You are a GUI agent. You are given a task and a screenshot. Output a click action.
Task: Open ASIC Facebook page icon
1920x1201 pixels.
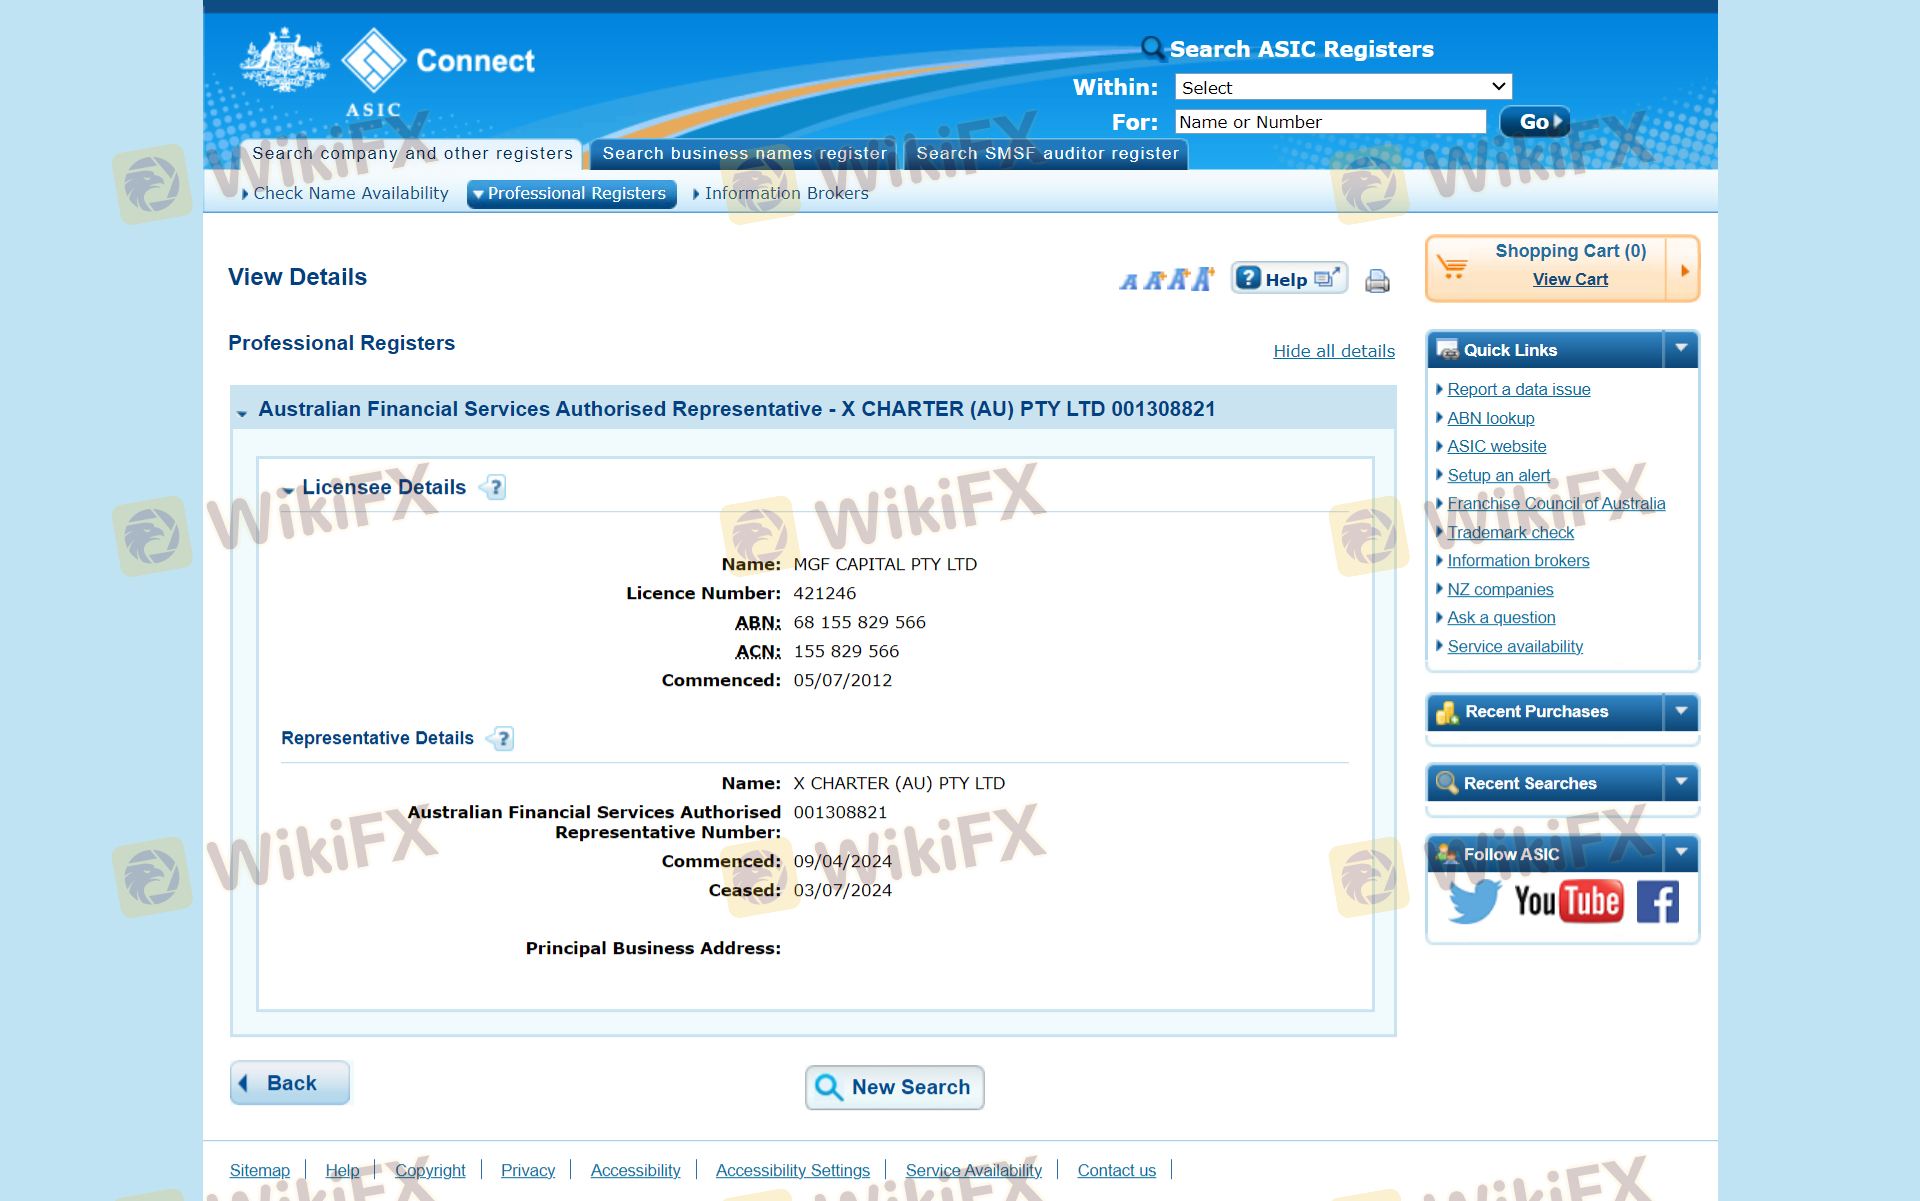pyautogui.click(x=1657, y=901)
